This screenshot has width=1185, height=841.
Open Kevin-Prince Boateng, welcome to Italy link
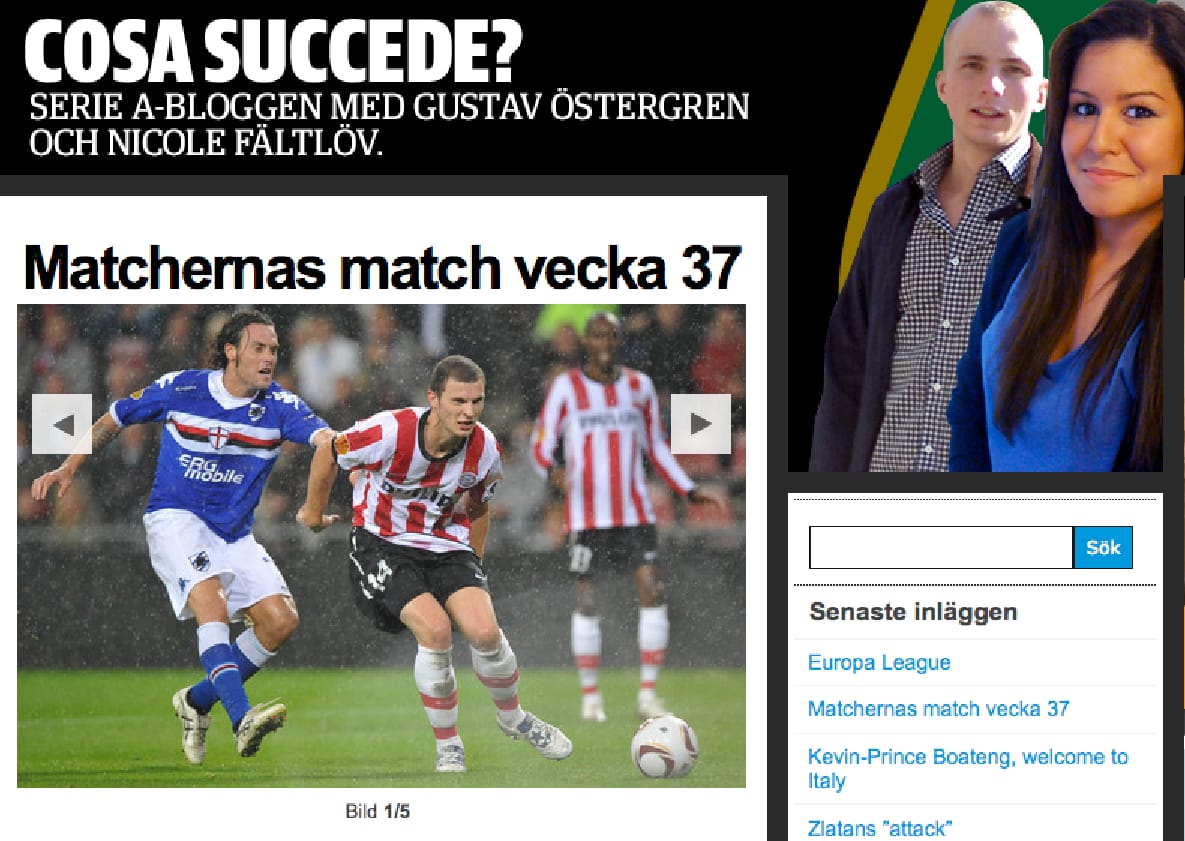967,768
